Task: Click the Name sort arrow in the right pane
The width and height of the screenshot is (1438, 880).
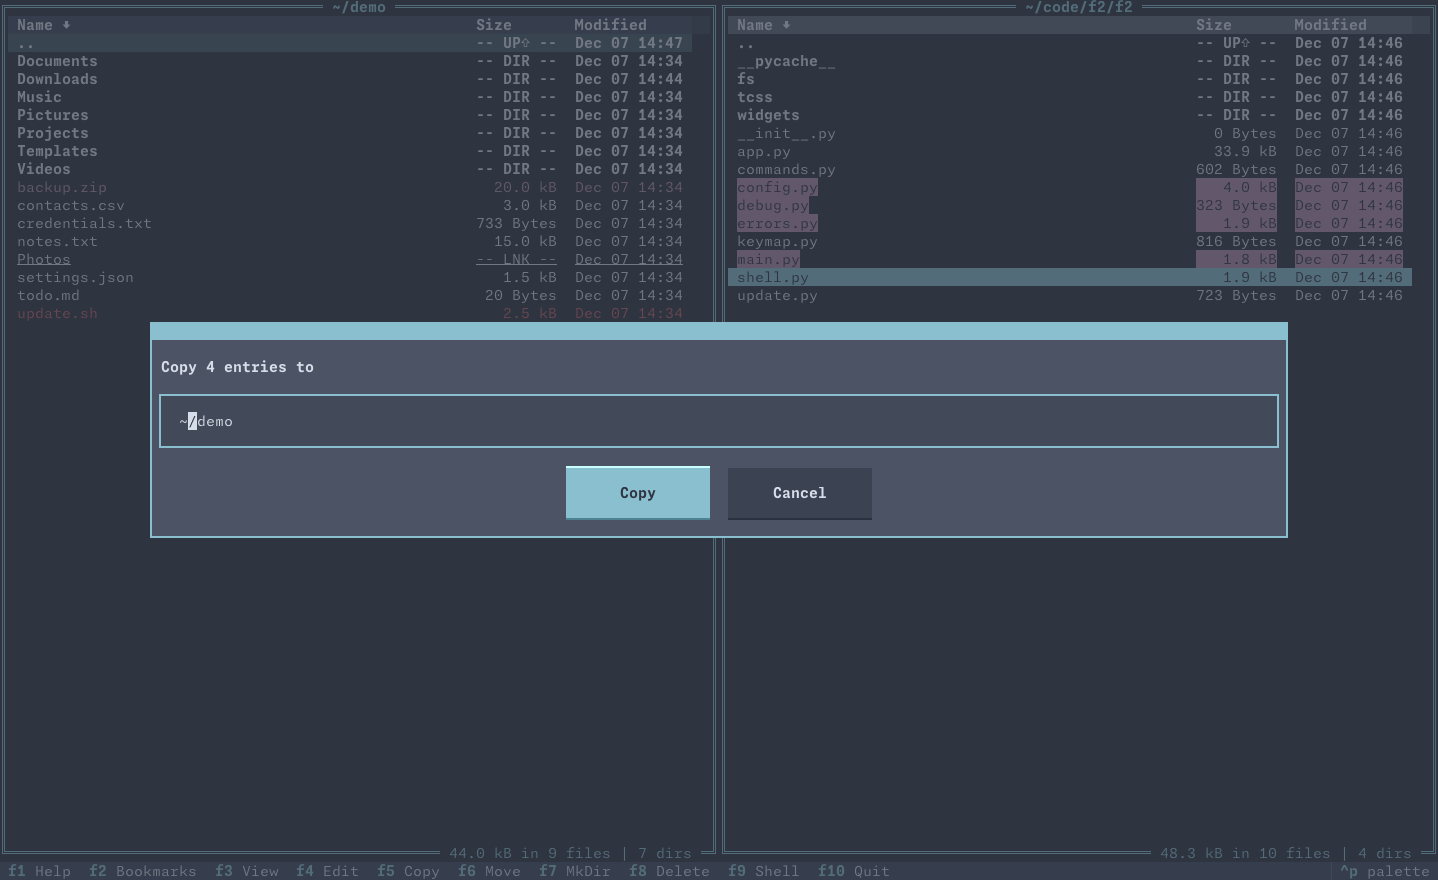Action: click(x=786, y=25)
